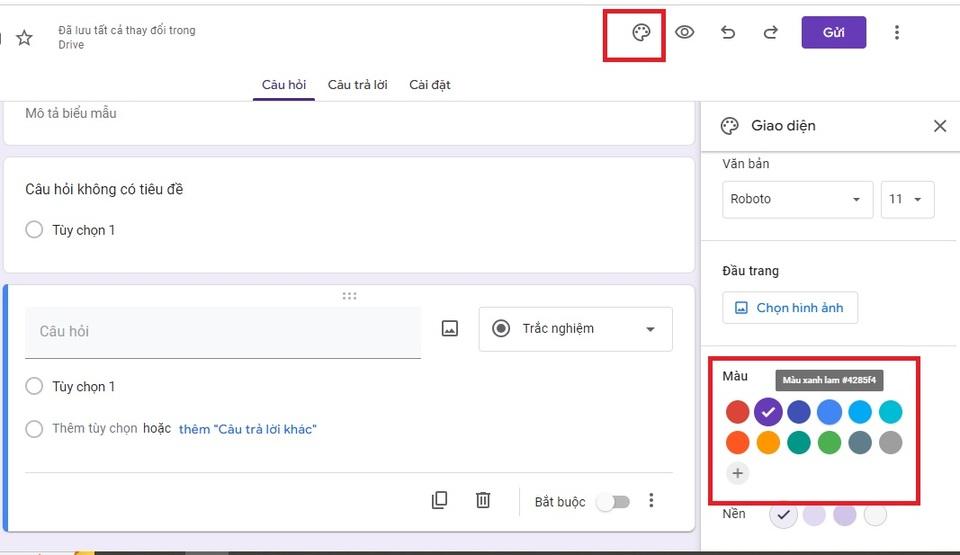Click the undo arrow icon
The image size is (960, 555).
728,33
